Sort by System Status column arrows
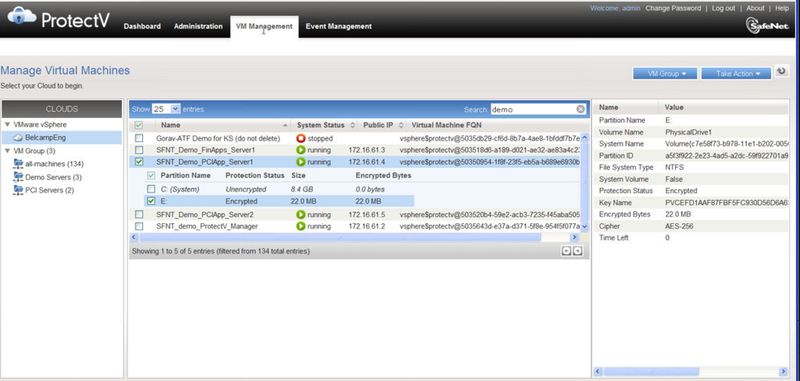 click(x=352, y=125)
